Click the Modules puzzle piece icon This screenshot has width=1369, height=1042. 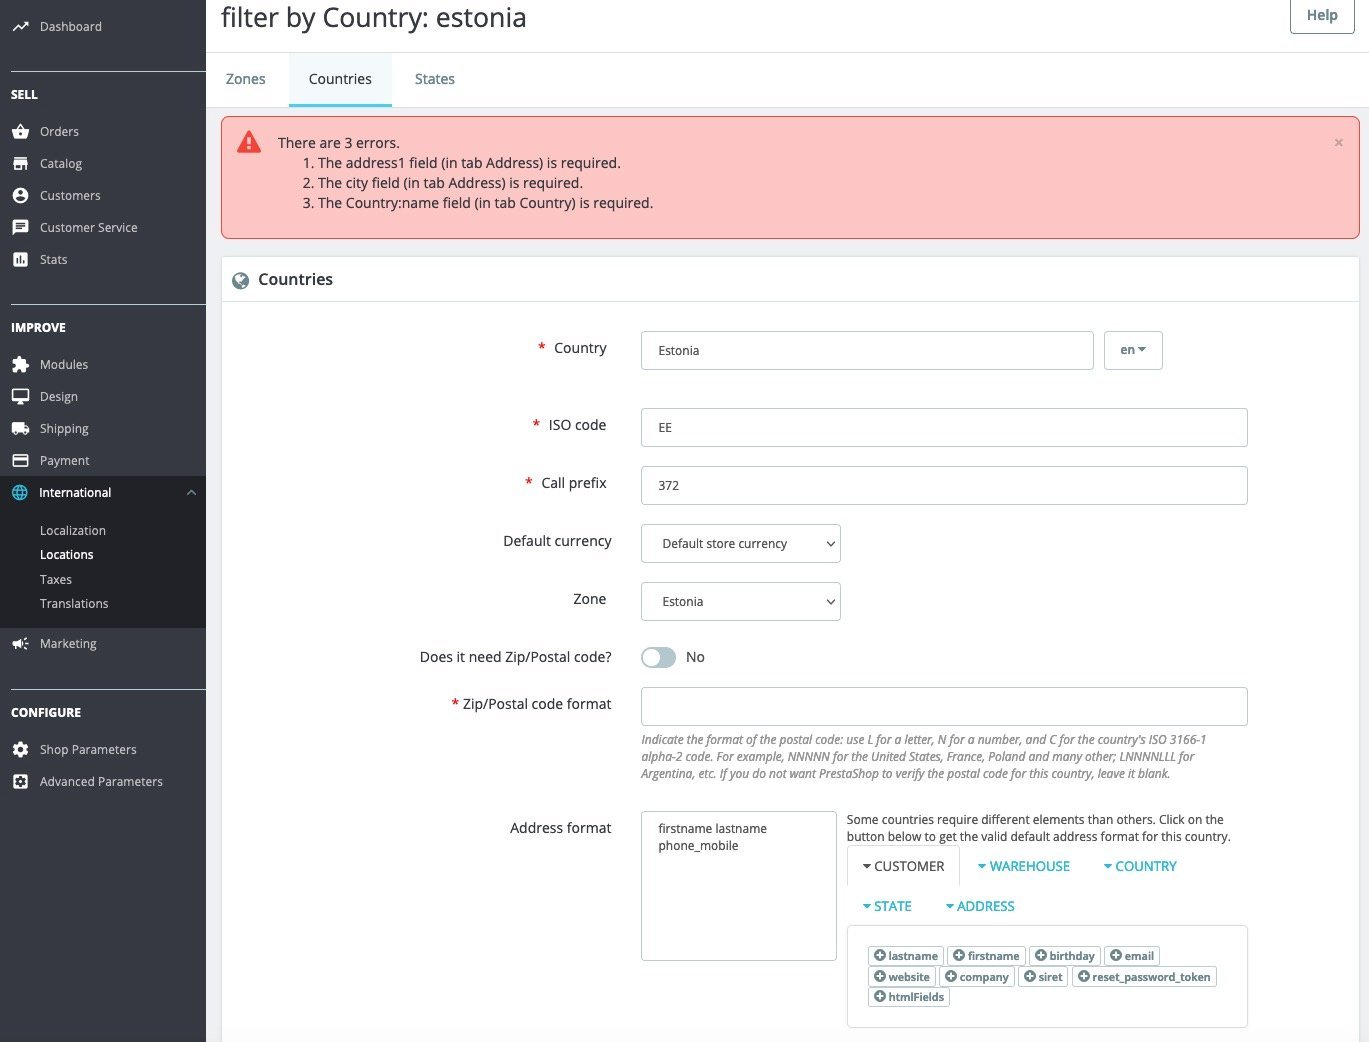[20, 365]
